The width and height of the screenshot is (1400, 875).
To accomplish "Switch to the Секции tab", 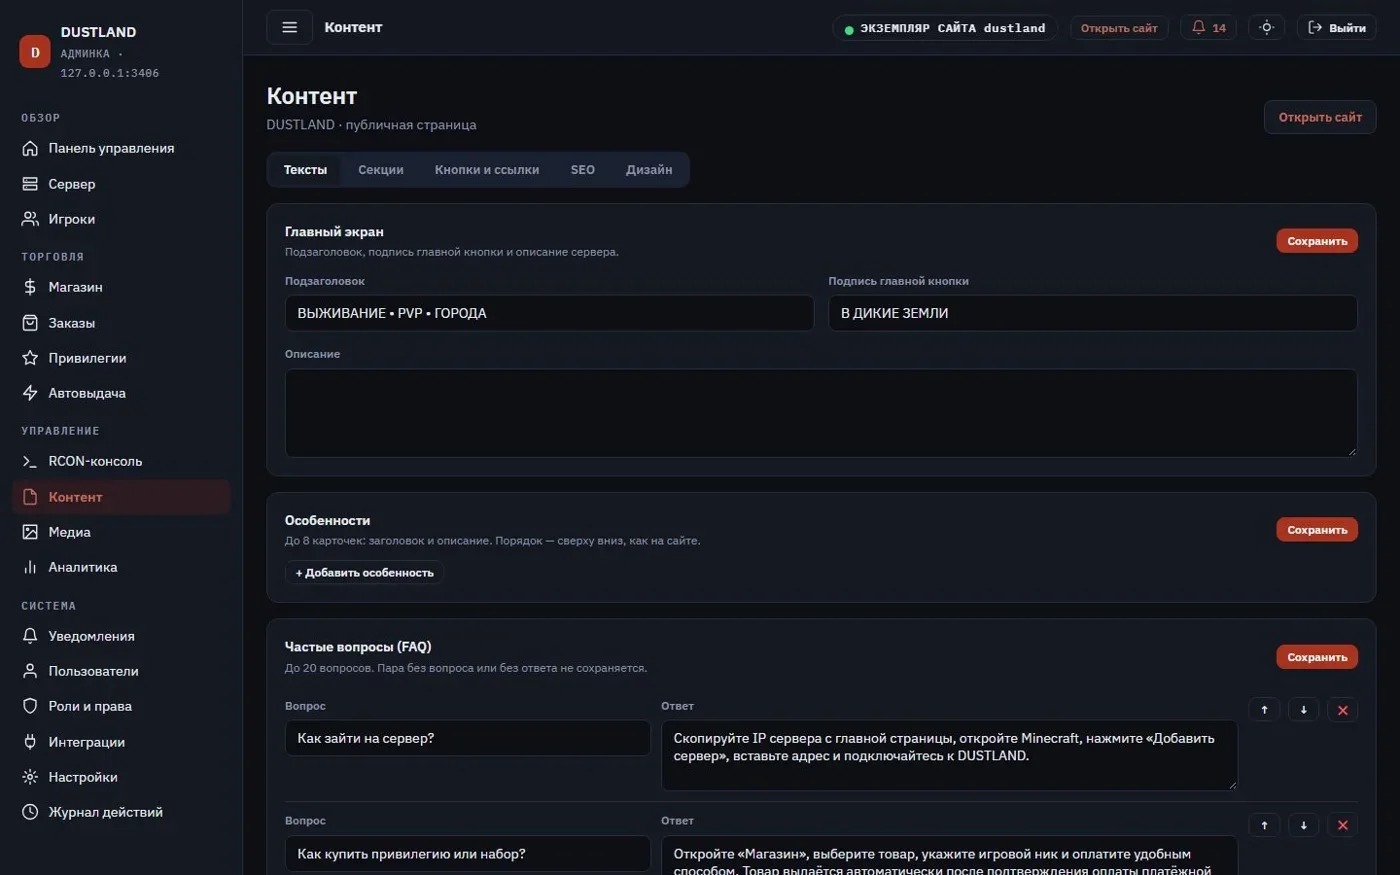I will (x=381, y=170).
